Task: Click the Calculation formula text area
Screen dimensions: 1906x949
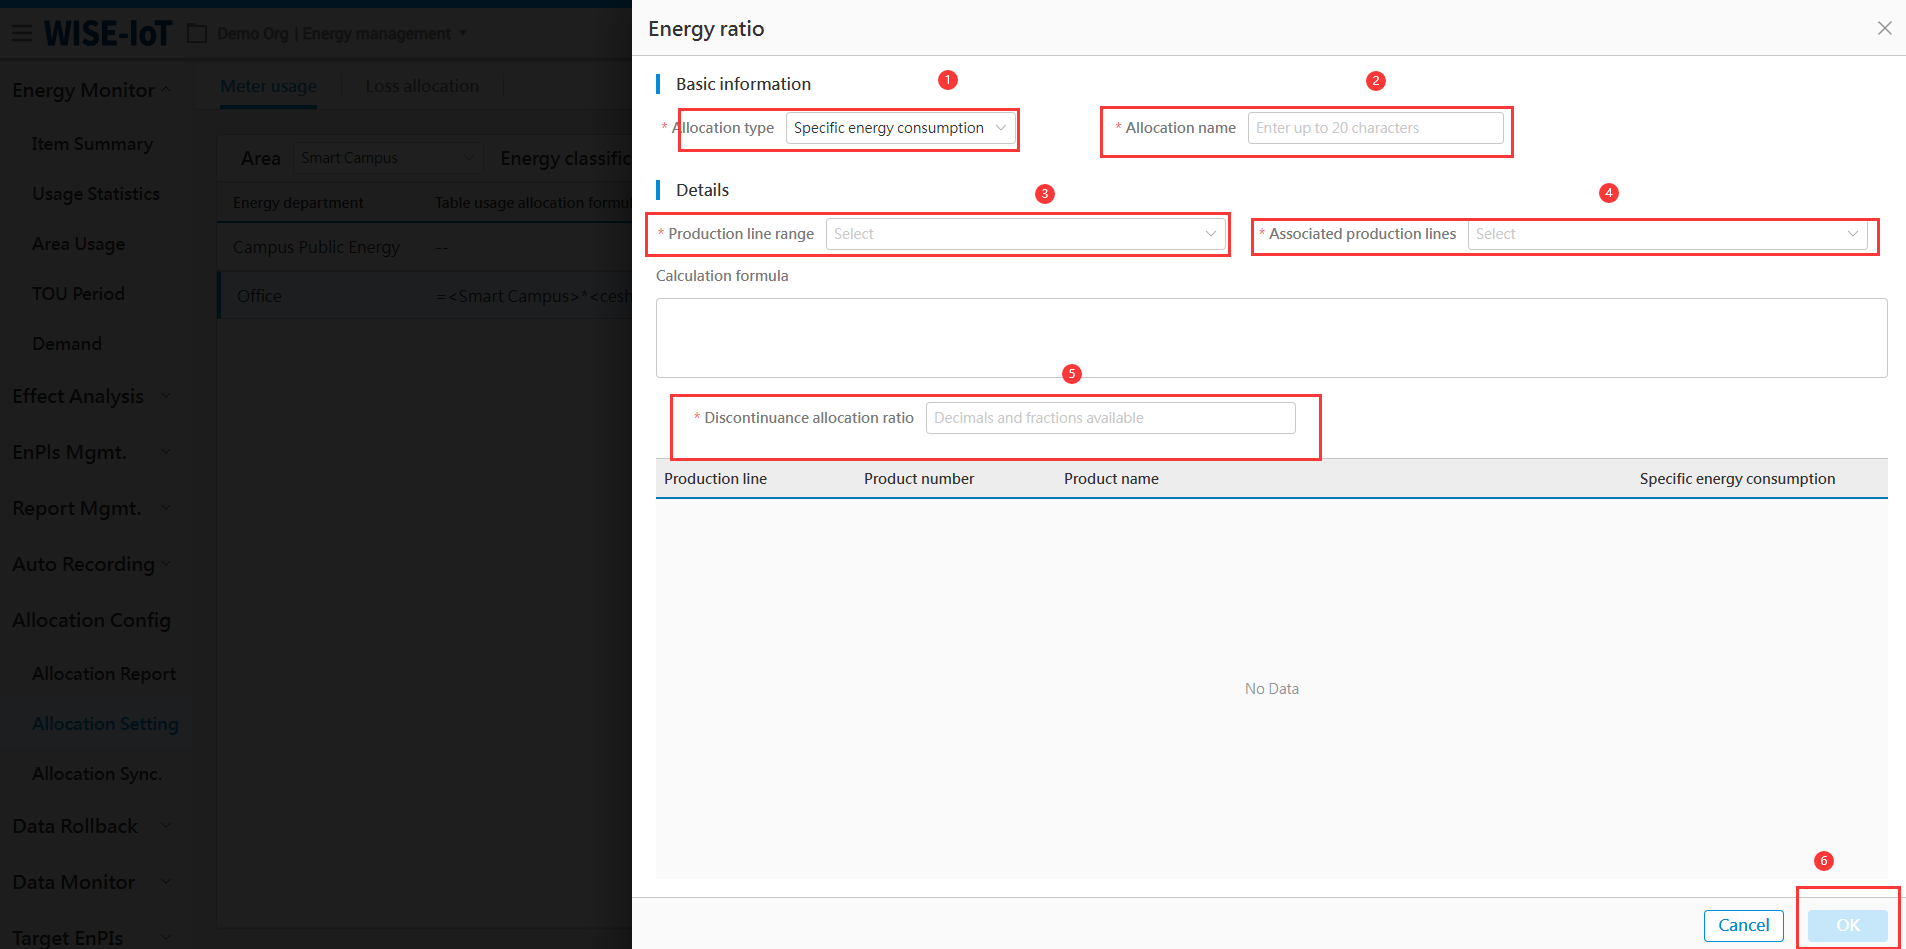Action: pos(1270,338)
